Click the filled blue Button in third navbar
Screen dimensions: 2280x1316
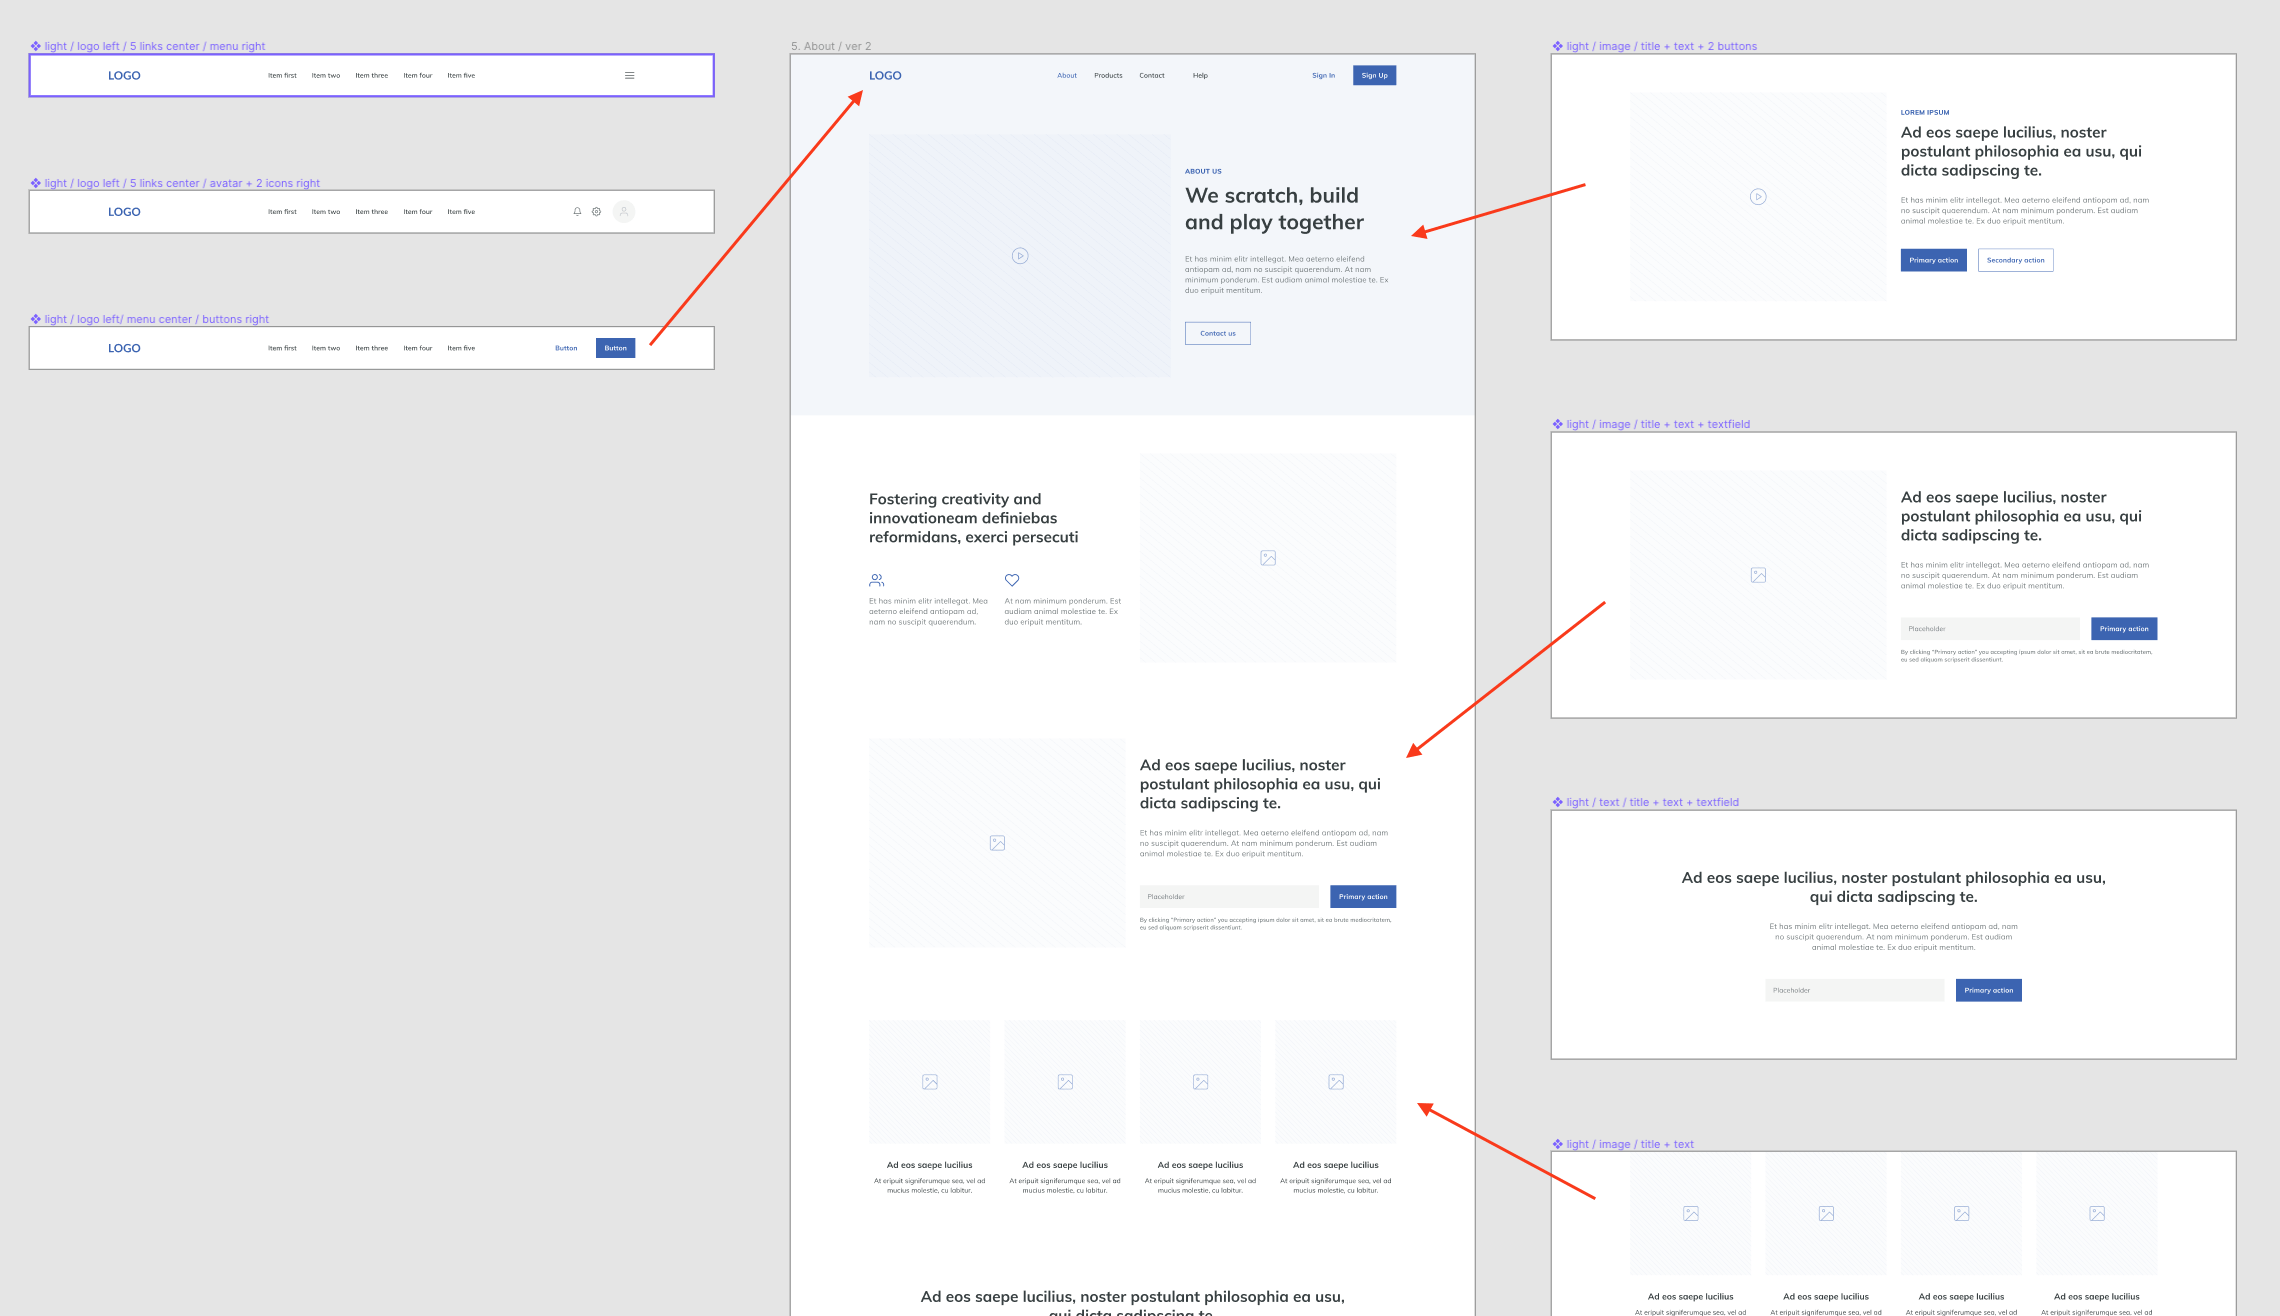(615, 348)
